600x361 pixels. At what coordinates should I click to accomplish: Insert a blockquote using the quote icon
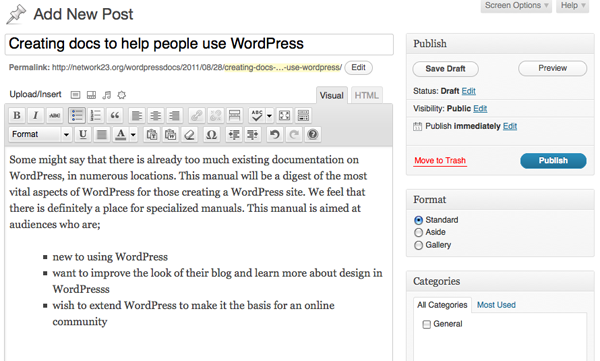[114, 115]
